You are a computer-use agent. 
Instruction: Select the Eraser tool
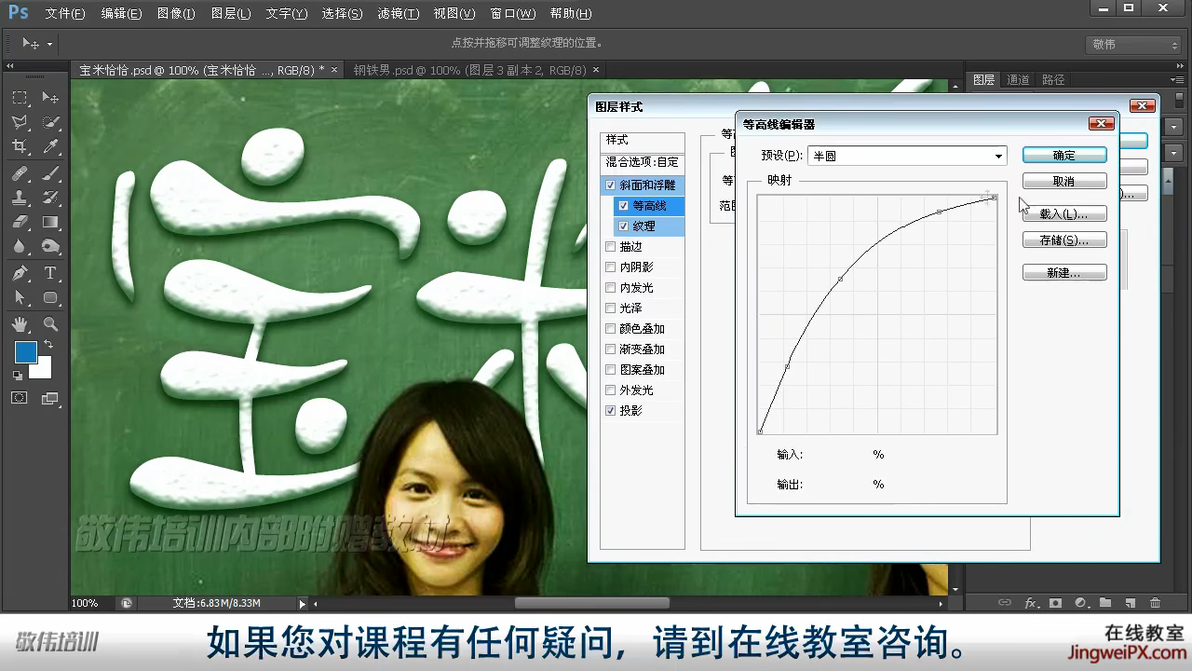pyautogui.click(x=20, y=222)
